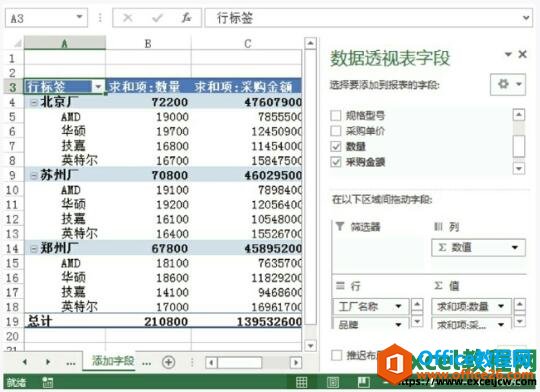Switch to Page Layout view icon
The width and height of the screenshot is (540, 392).
(333, 382)
